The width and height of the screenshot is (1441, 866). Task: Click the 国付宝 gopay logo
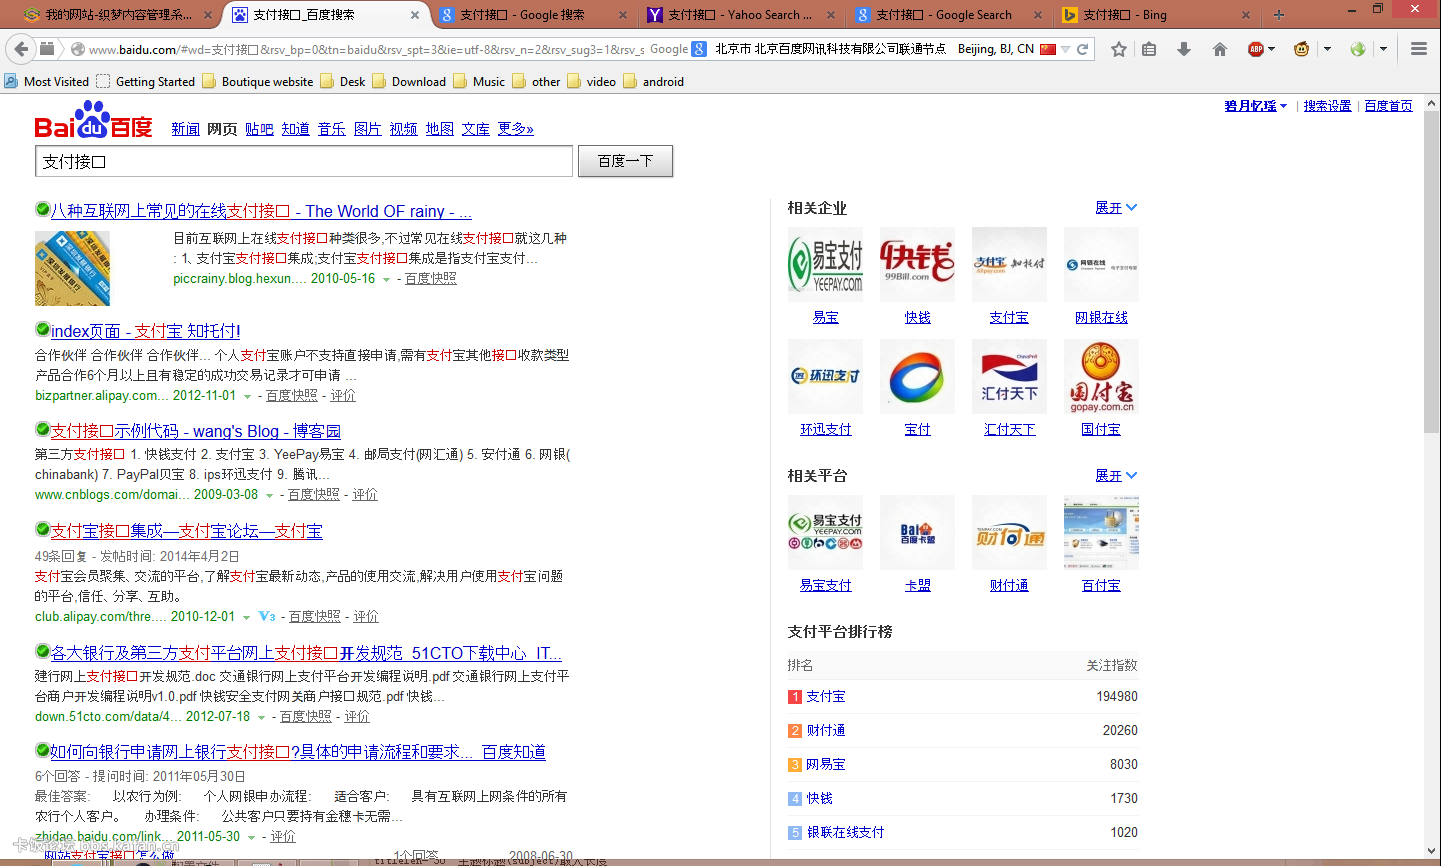[1101, 376]
